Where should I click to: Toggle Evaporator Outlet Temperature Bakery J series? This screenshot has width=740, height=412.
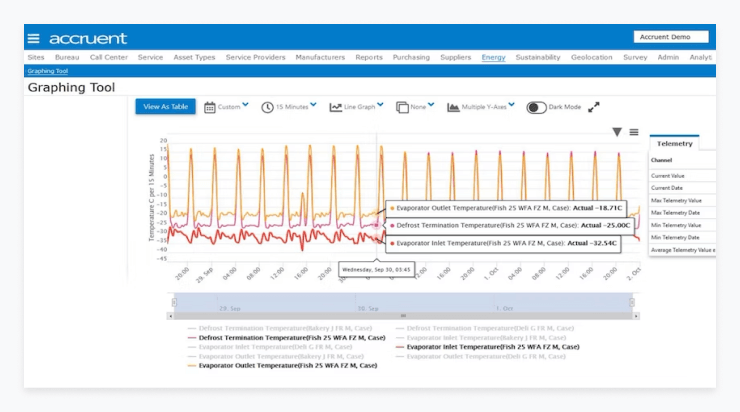pyautogui.click(x=276, y=356)
